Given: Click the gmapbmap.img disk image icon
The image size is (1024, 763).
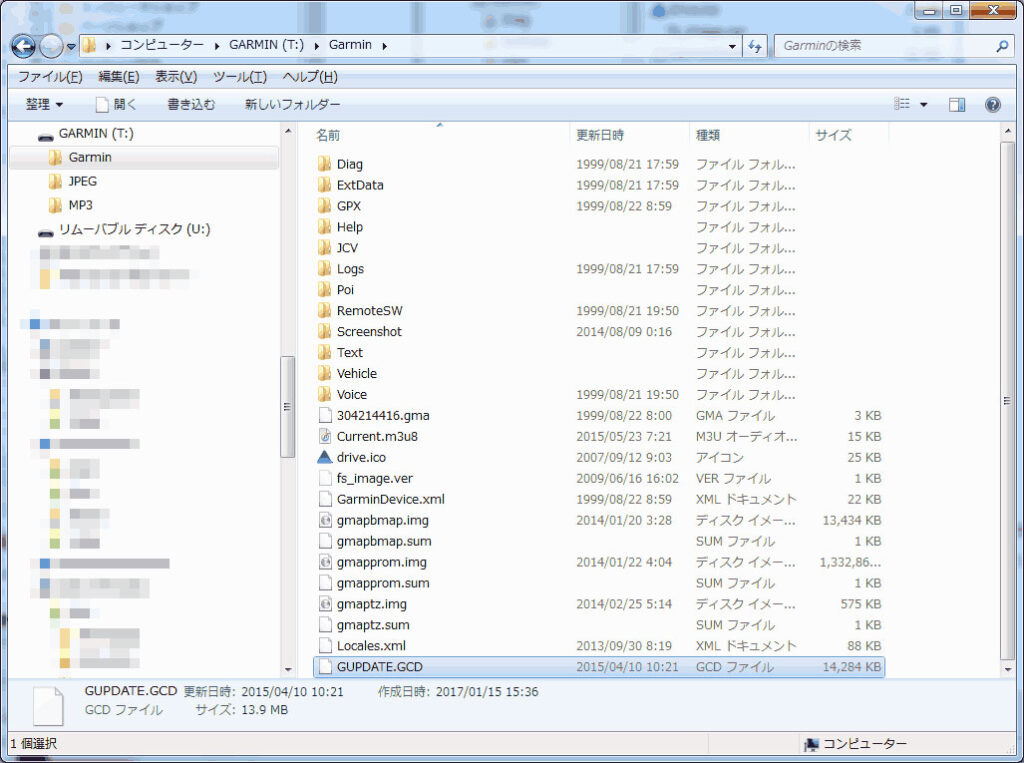Looking at the screenshot, I should [325, 520].
